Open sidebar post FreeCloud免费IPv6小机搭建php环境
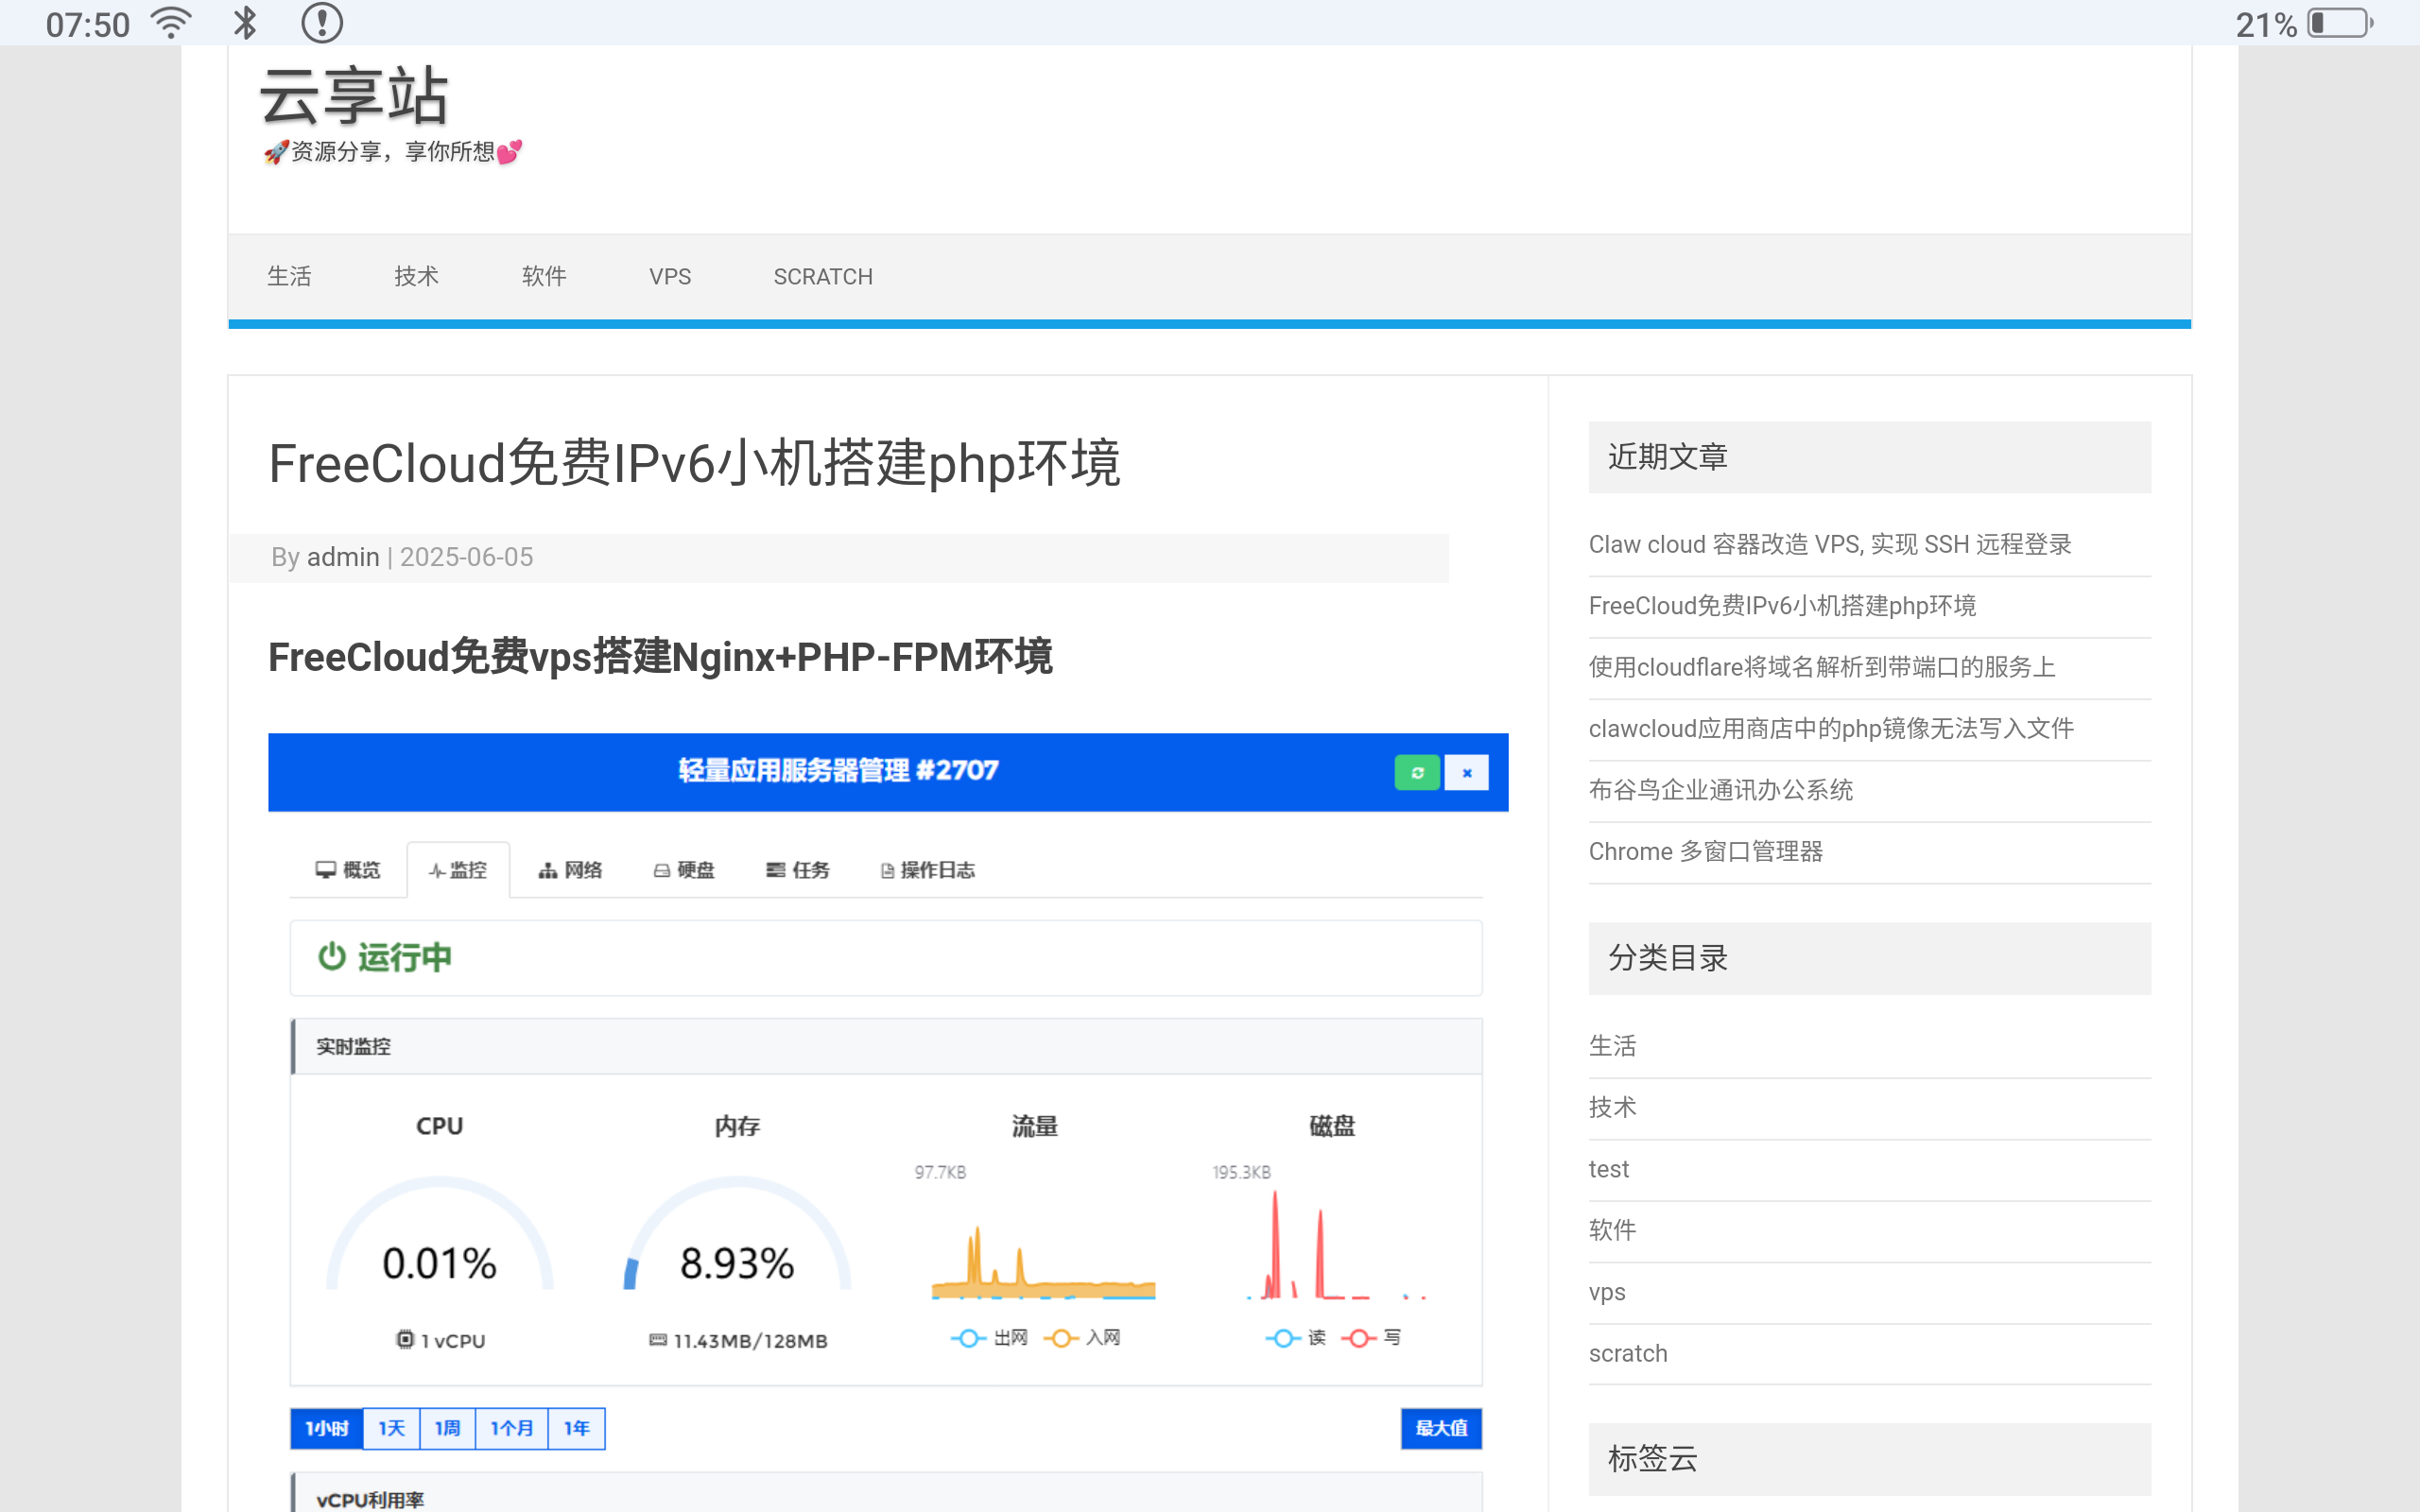 coord(1782,606)
